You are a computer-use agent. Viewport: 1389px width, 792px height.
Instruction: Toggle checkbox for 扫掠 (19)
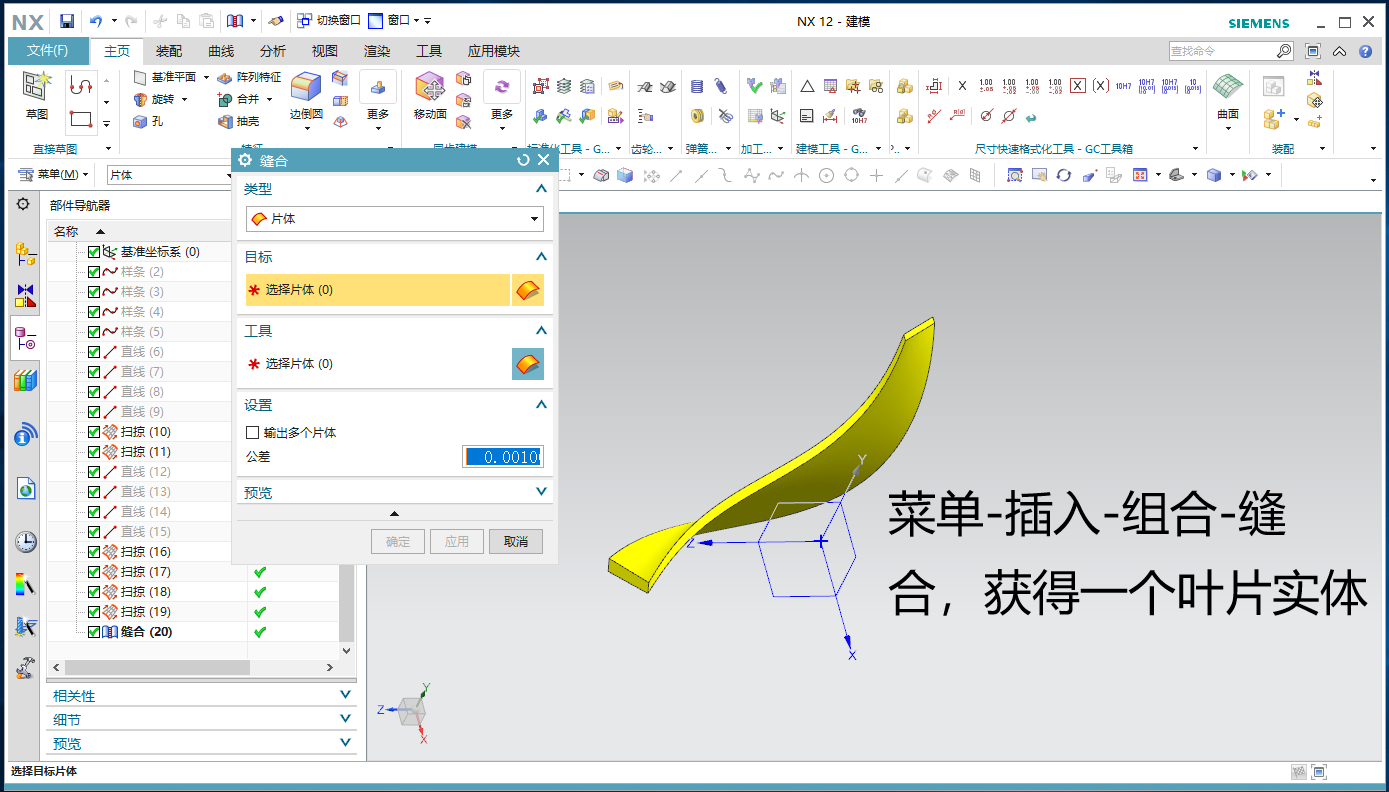[94, 612]
